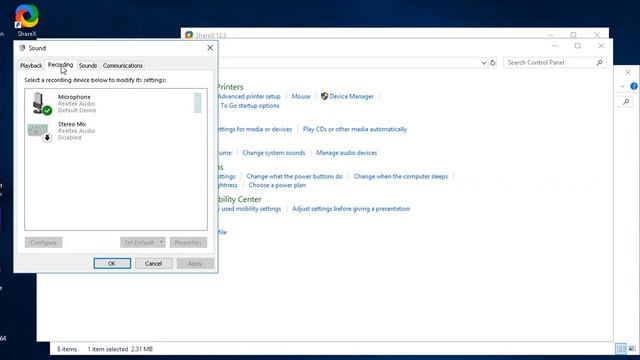
Task: Switch to the Sounds tab
Action: click(88, 65)
